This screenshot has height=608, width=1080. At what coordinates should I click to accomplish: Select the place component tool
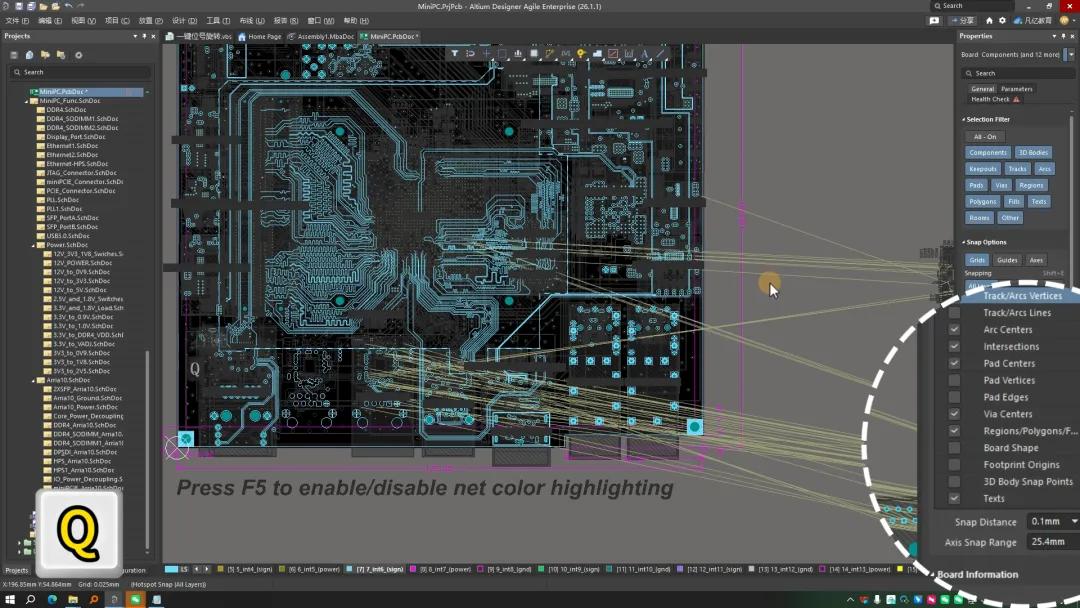tap(534, 54)
